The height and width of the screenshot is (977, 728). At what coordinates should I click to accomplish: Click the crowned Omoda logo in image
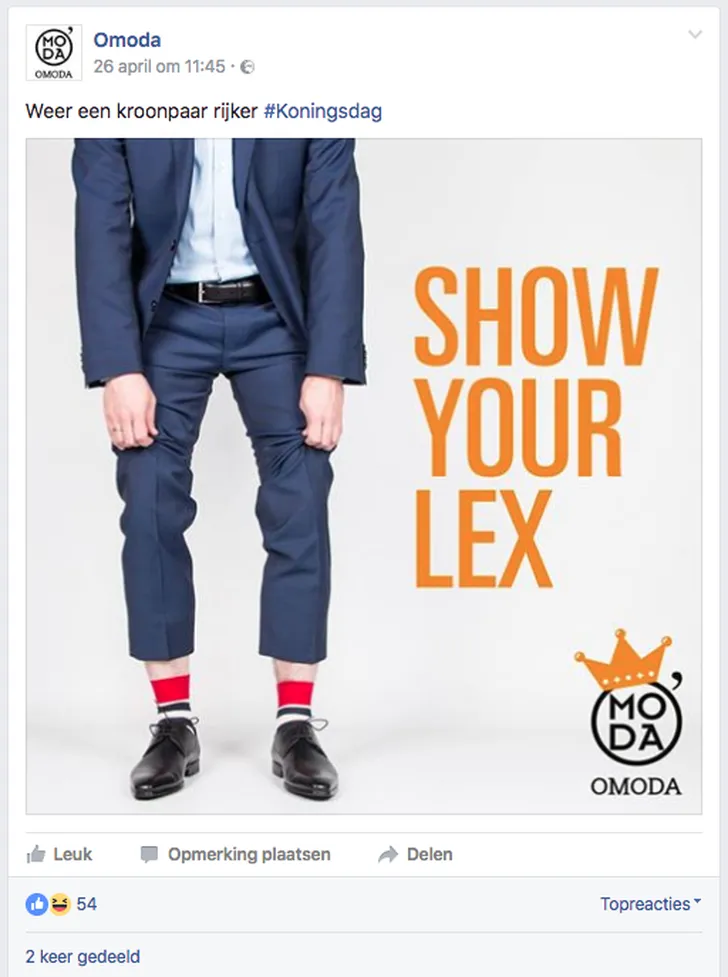point(630,713)
